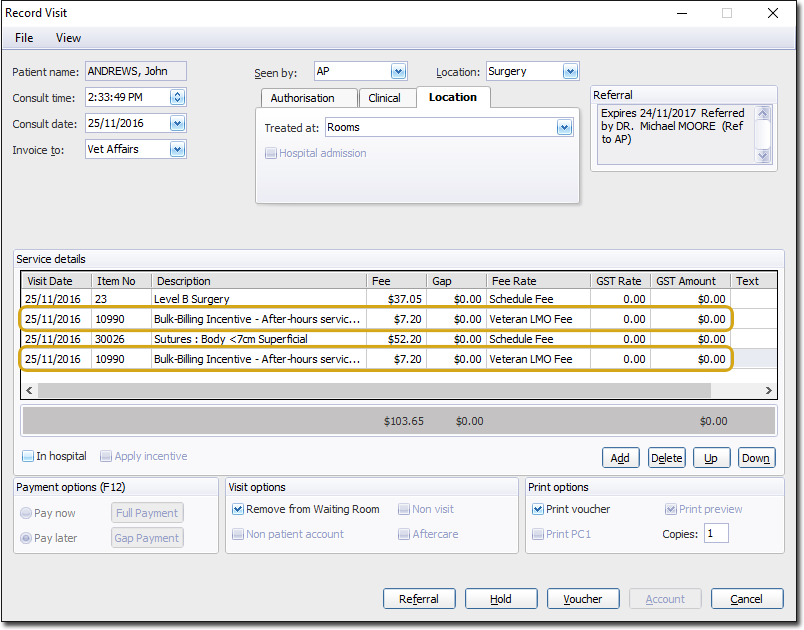Image resolution: width=804 pixels, height=630 pixels.
Task: Expand the Seen by dropdown
Action: [x=398, y=72]
